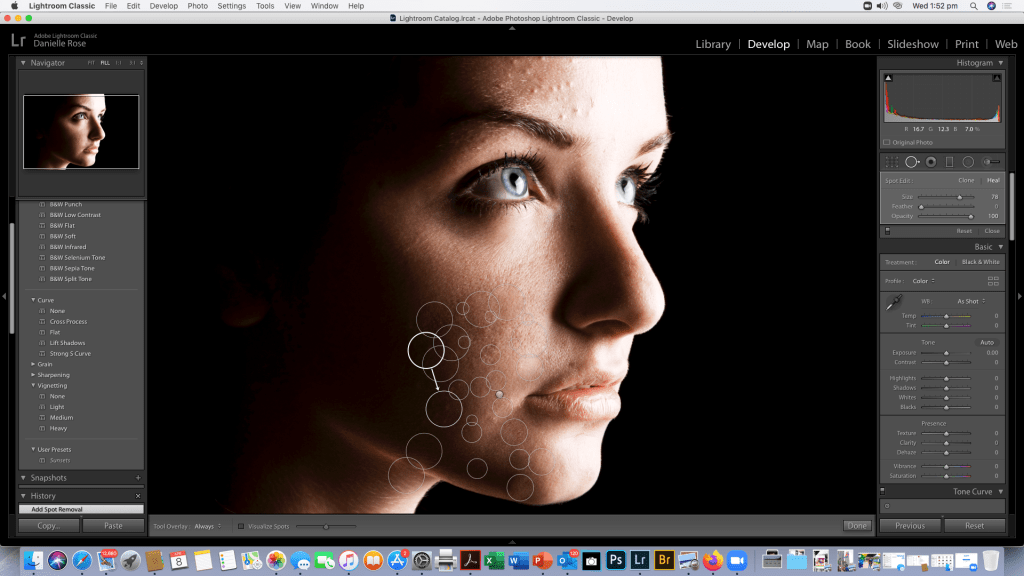The height and width of the screenshot is (576, 1024).
Task: Enable the Original Photo checkbox
Action: [x=887, y=142]
